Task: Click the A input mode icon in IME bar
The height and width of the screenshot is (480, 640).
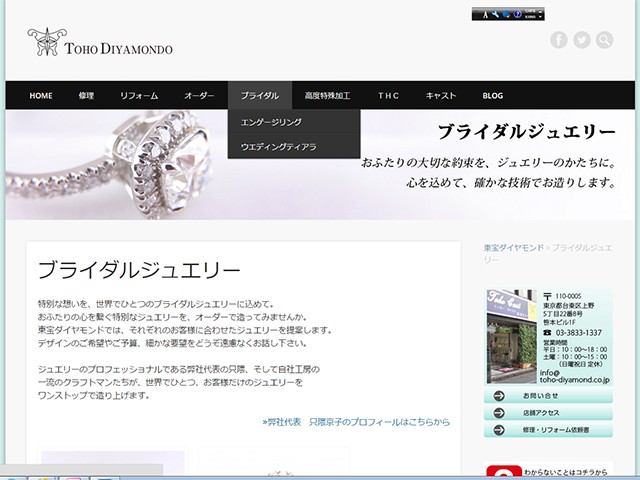Action: point(485,15)
